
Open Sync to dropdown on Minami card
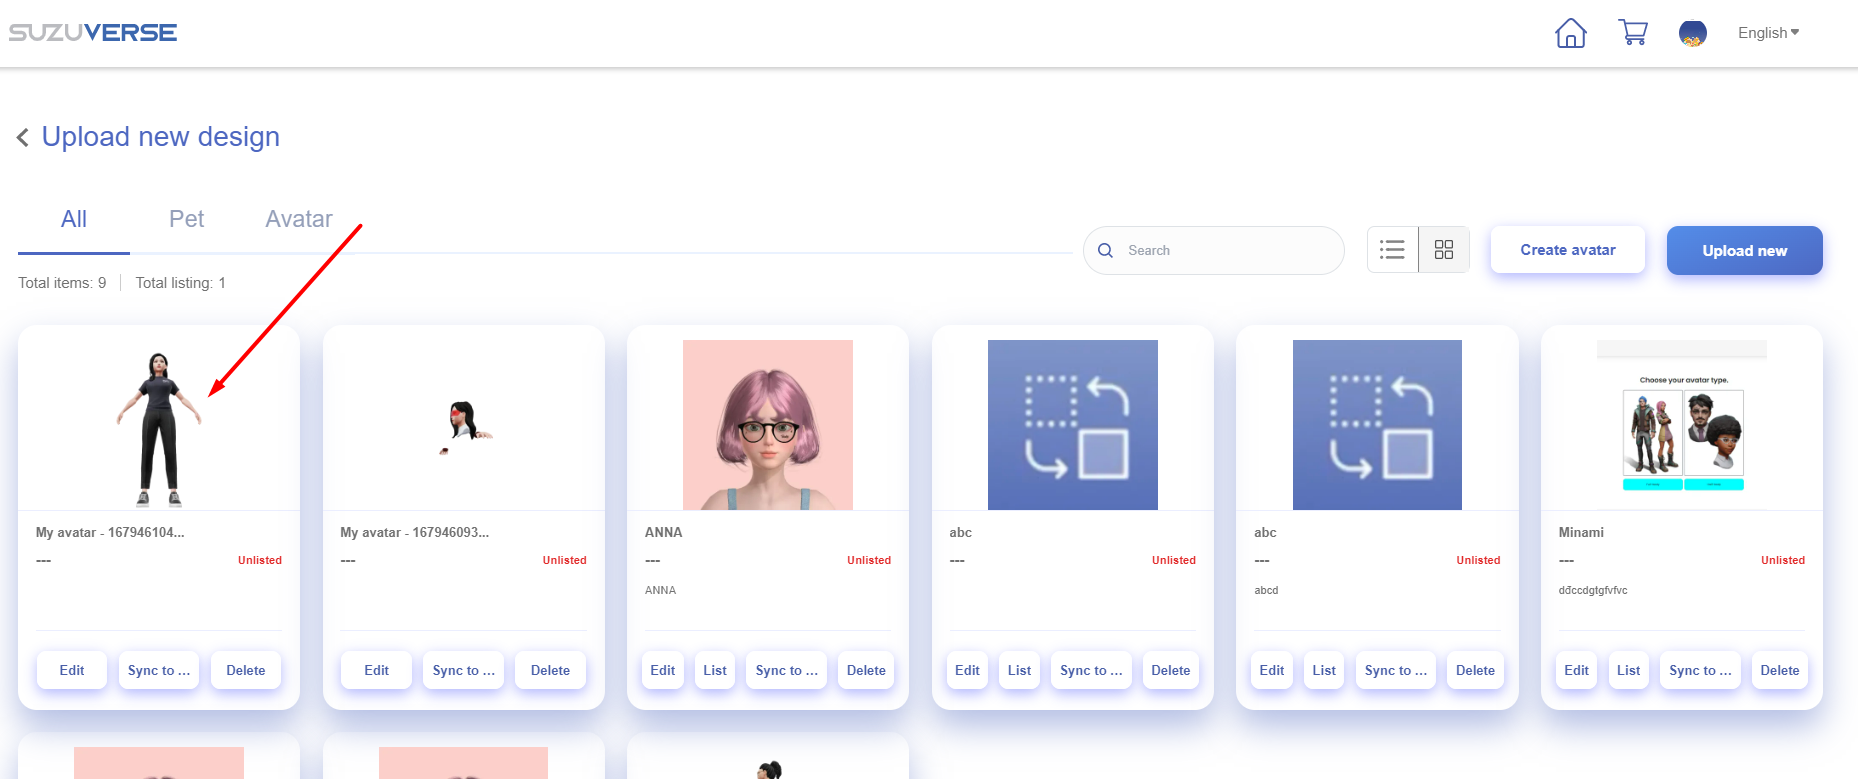click(1700, 670)
